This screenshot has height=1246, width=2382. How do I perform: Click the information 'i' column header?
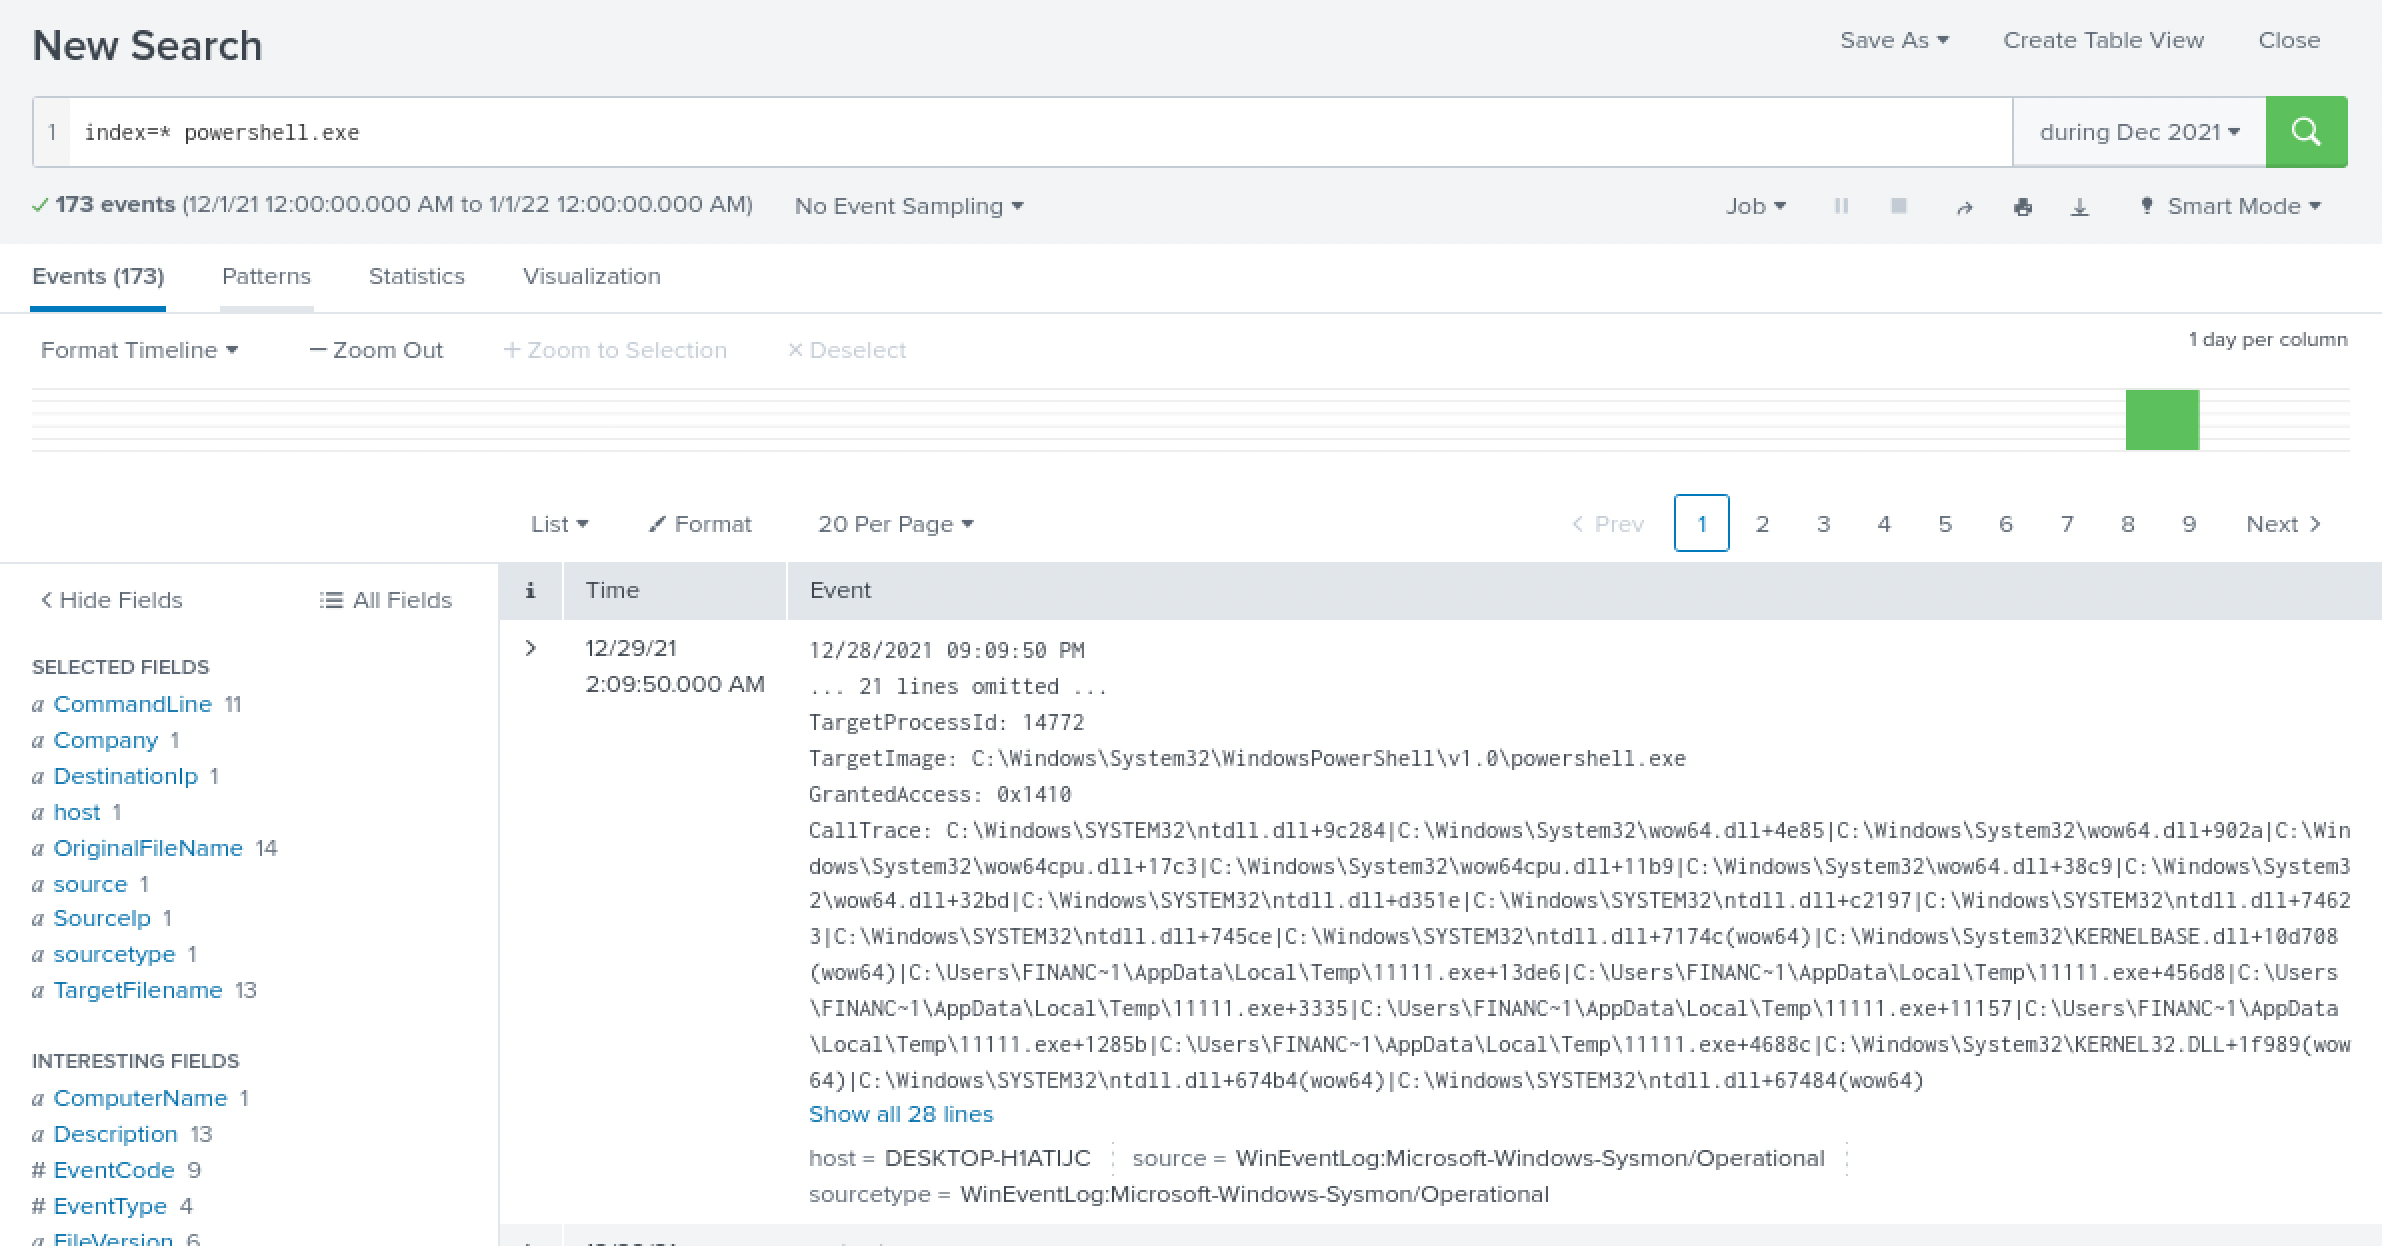click(x=530, y=590)
